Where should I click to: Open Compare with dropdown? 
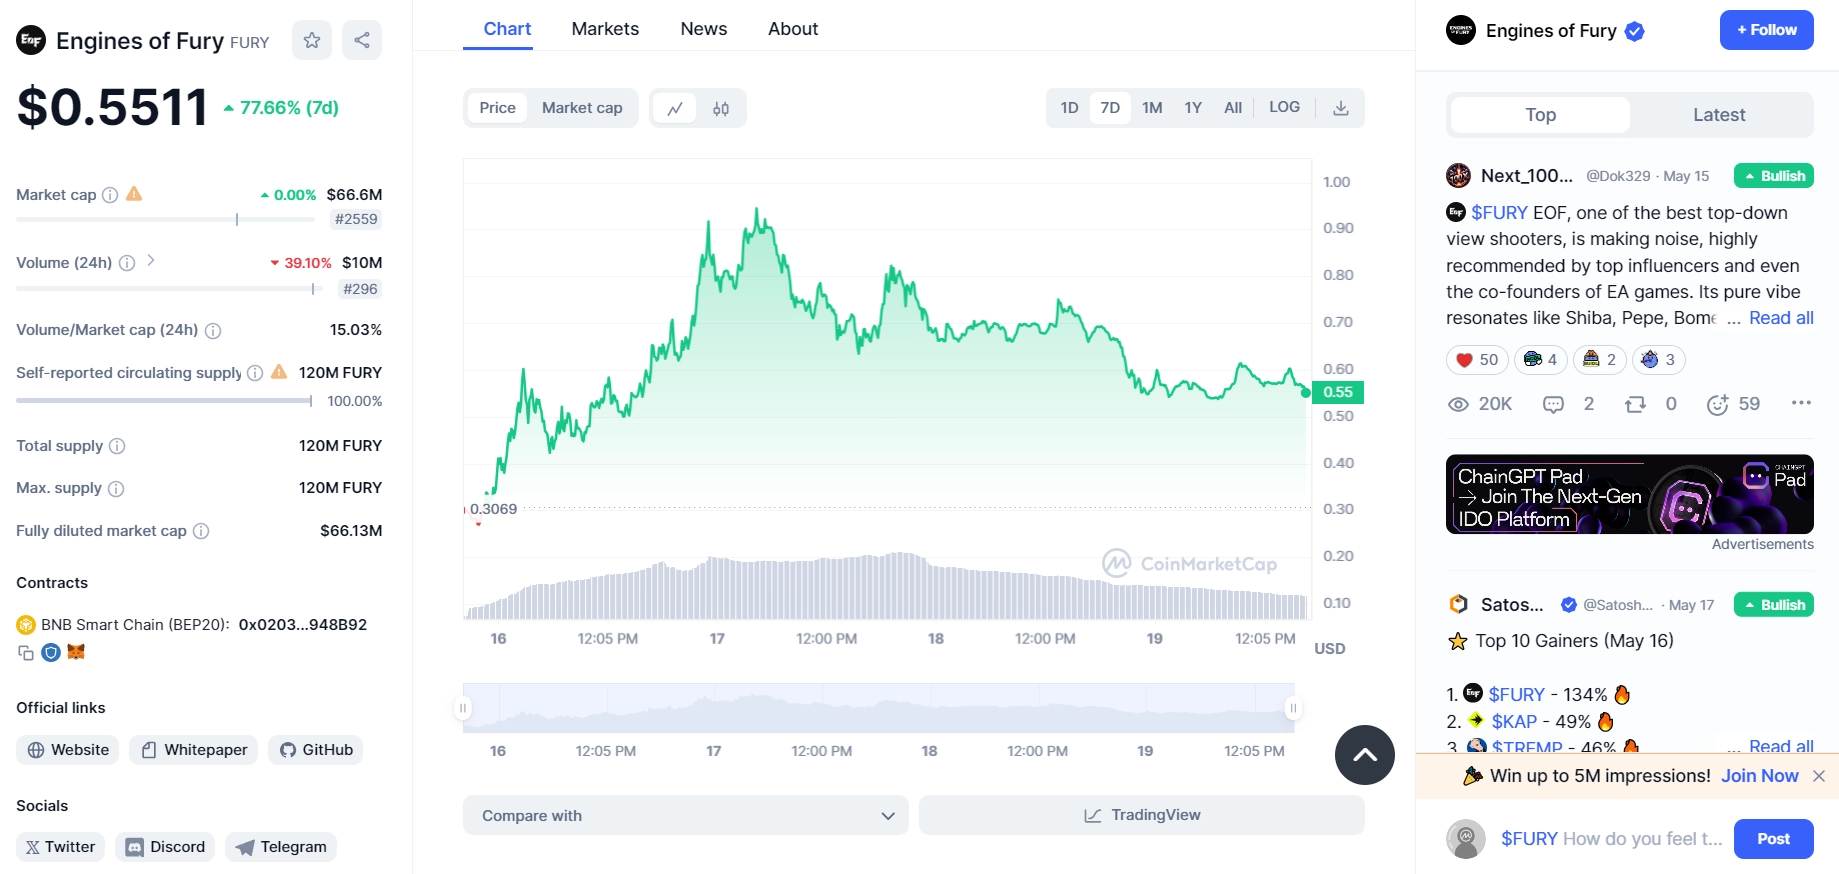[x=686, y=815]
